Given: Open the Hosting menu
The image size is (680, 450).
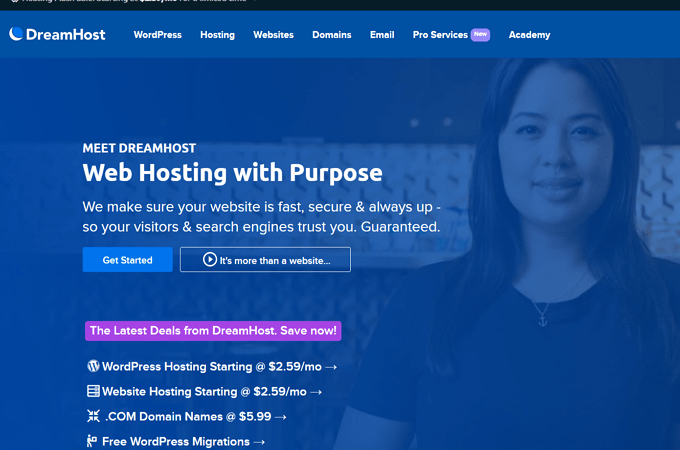Looking at the screenshot, I should pyautogui.click(x=217, y=35).
